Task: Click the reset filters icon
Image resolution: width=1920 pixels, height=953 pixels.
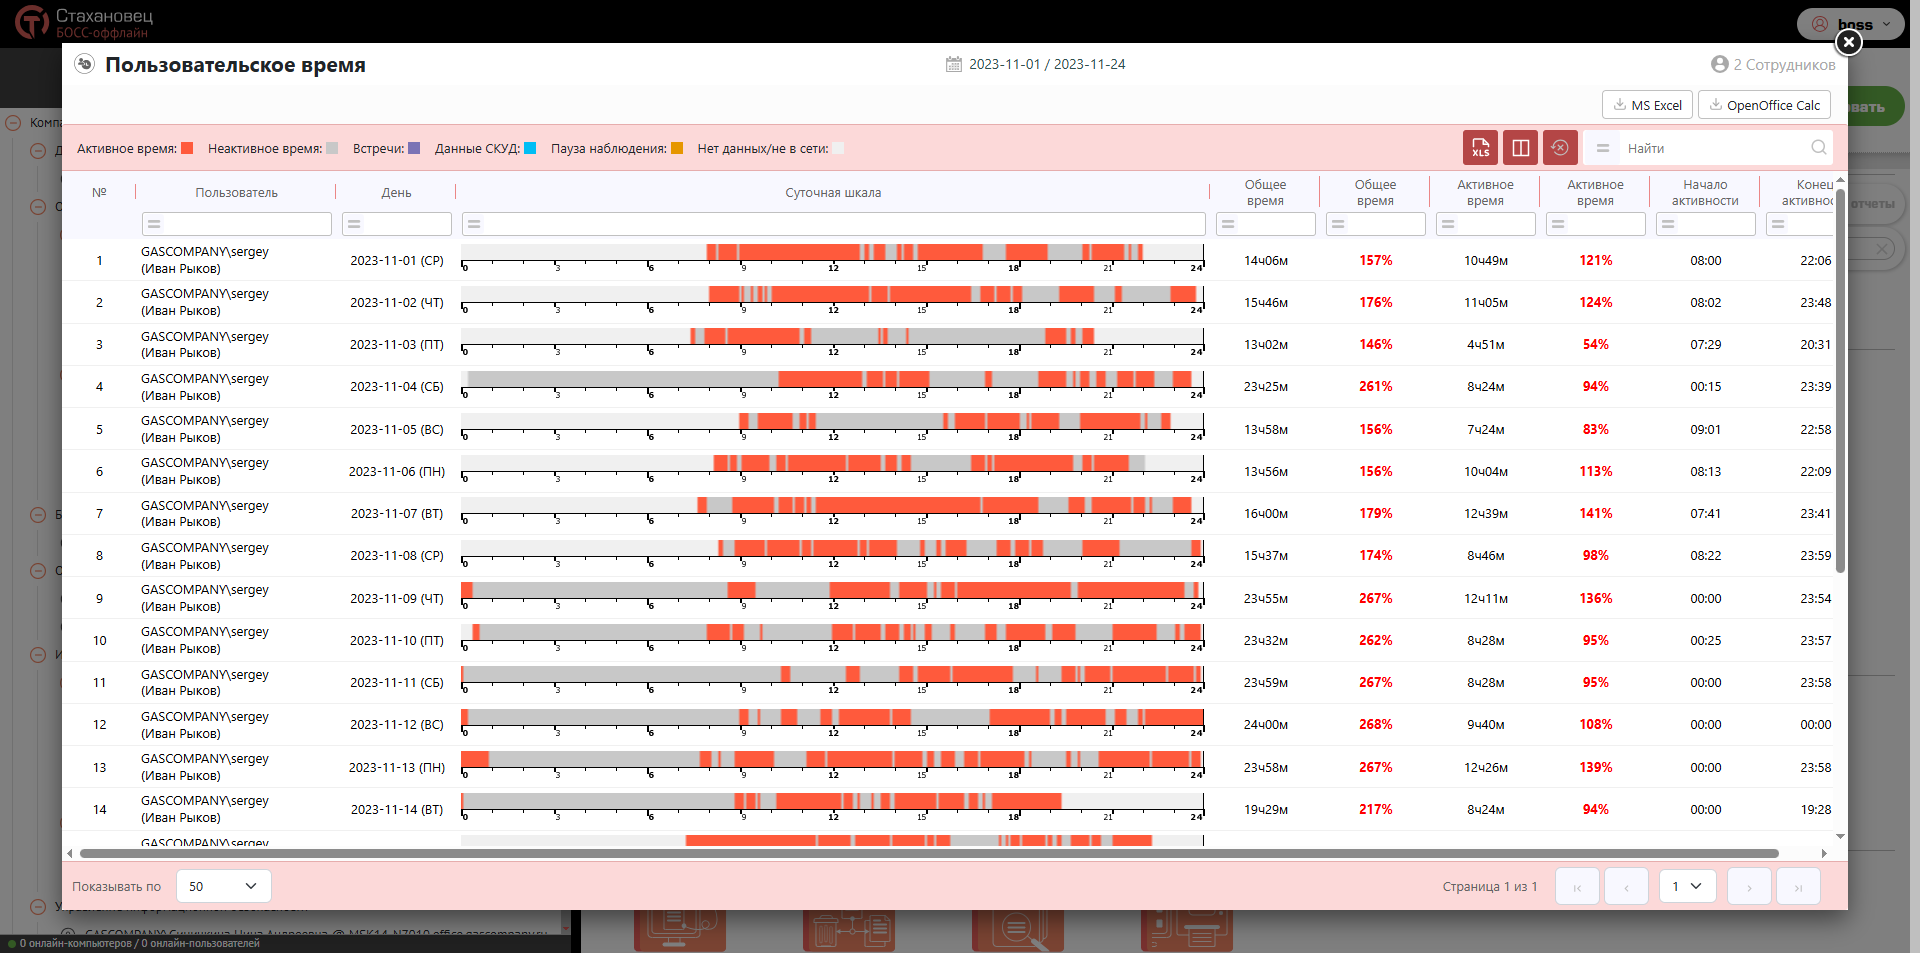Action: click(1559, 148)
